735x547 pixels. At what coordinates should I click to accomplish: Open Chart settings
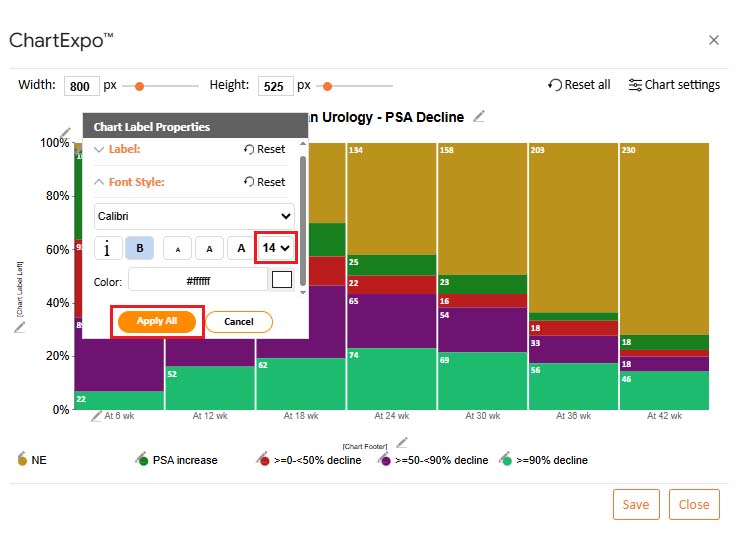tap(674, 85)
